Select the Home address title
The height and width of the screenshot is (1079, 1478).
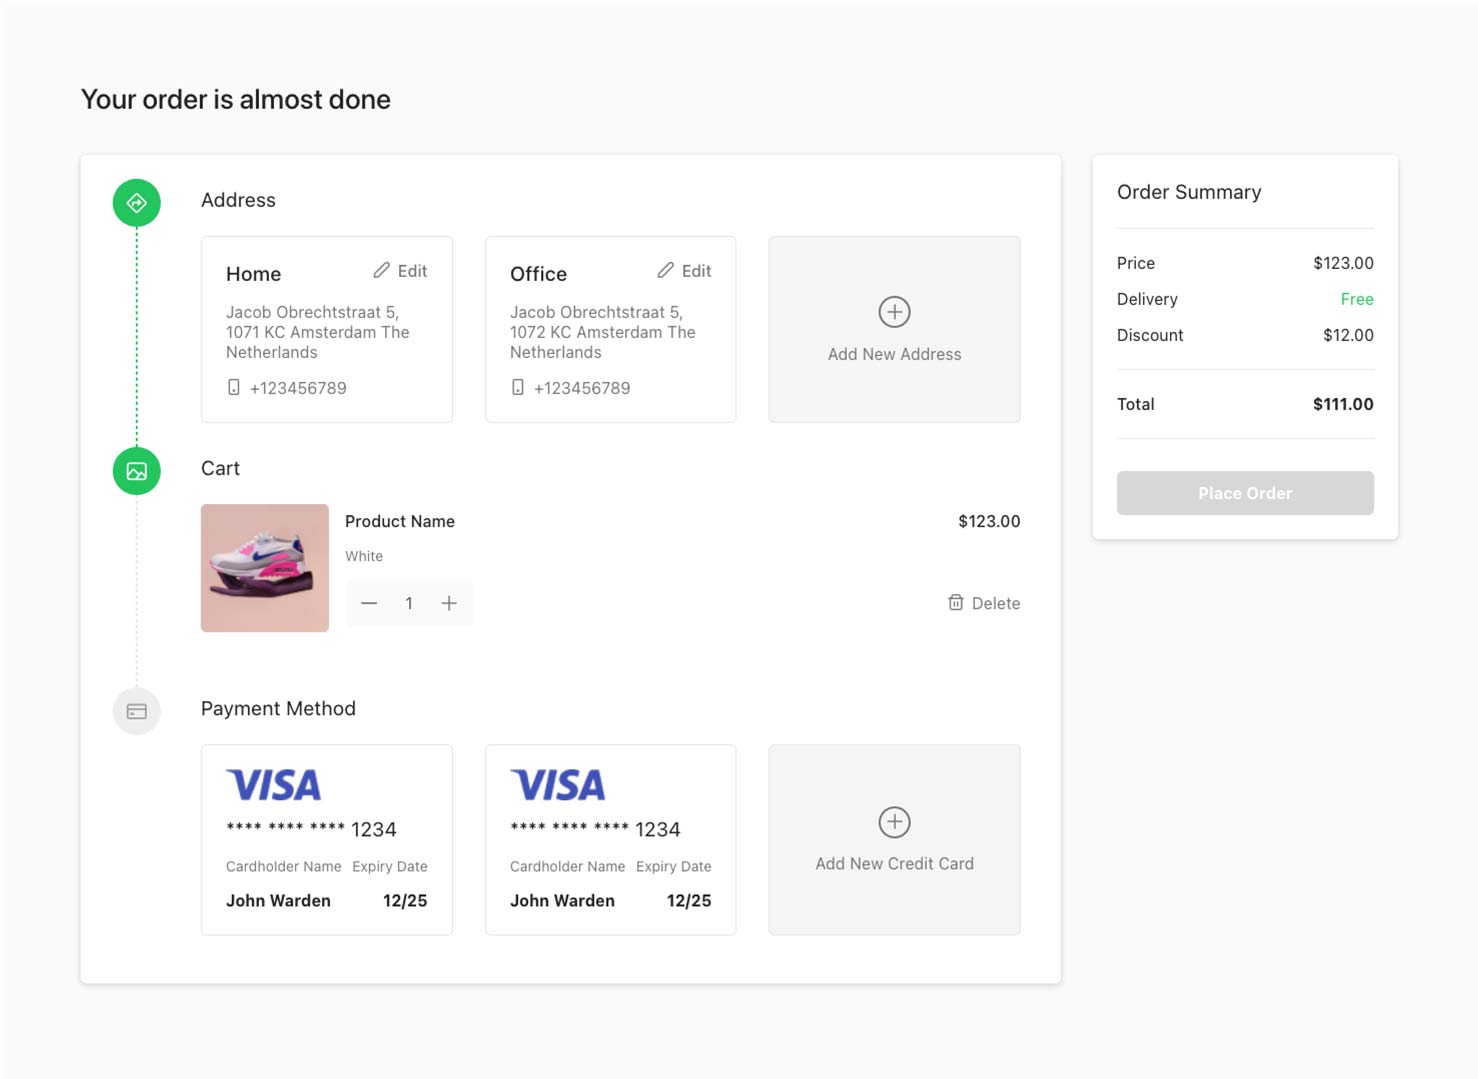pyautogui.click(x=253, y=274)
